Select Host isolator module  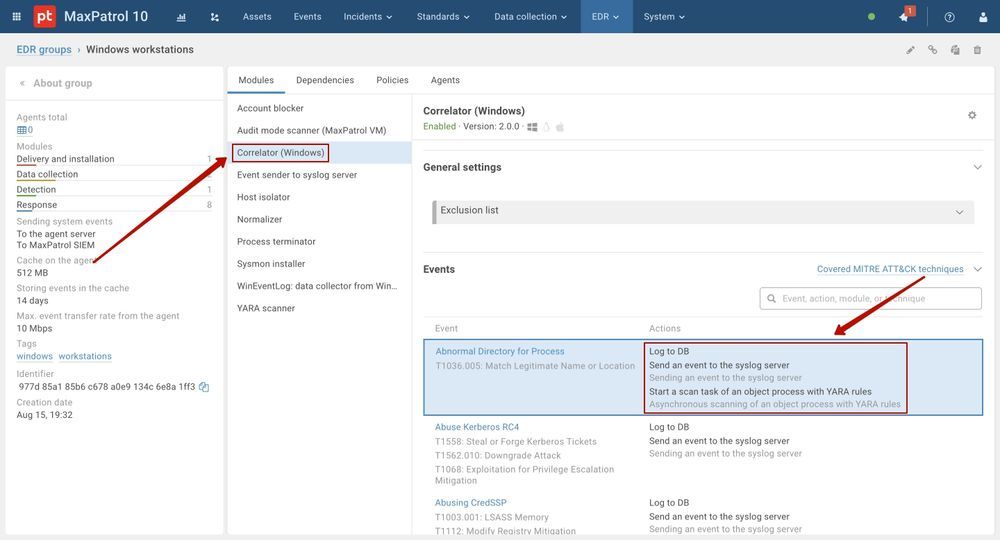point(320,198)
